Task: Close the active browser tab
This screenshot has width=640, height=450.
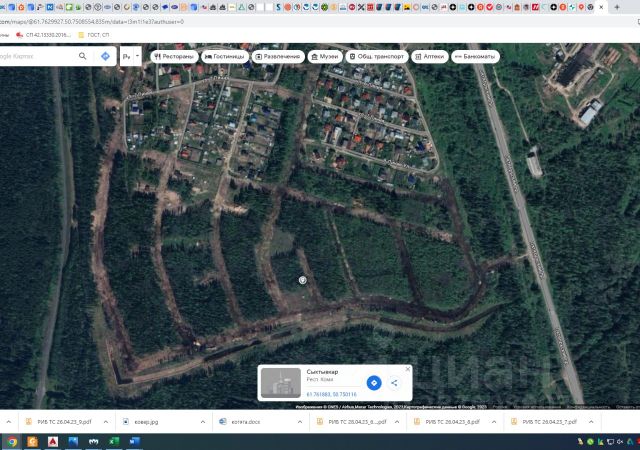Action: click(601, 7)
